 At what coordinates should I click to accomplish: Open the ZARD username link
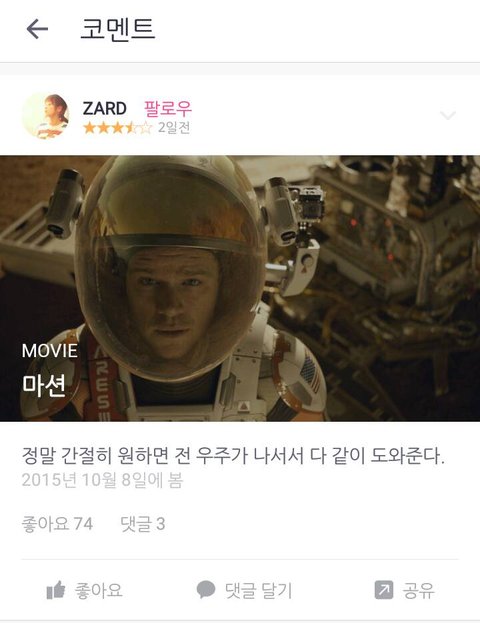pos(105,108)
